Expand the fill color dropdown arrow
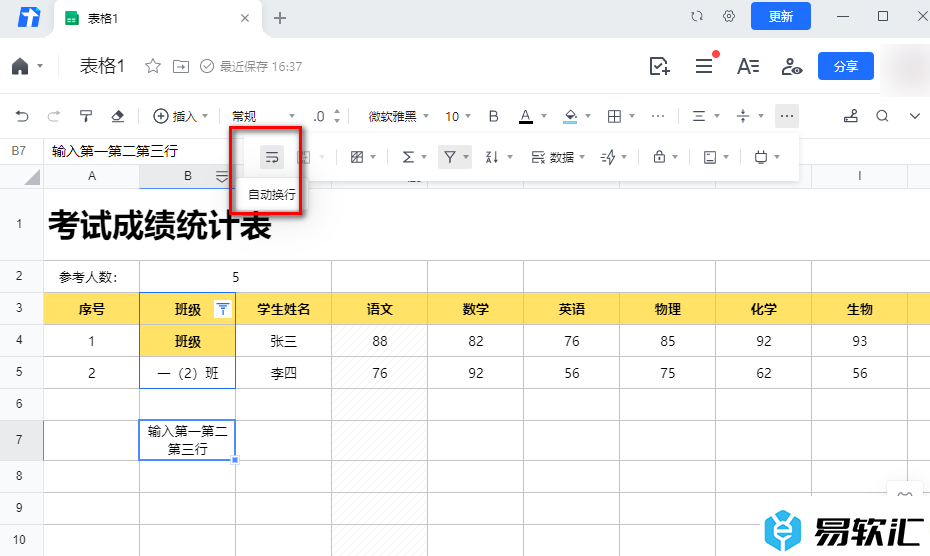Image resolution: width=930 pixels, height=556 pixels. tap(588, 116)
